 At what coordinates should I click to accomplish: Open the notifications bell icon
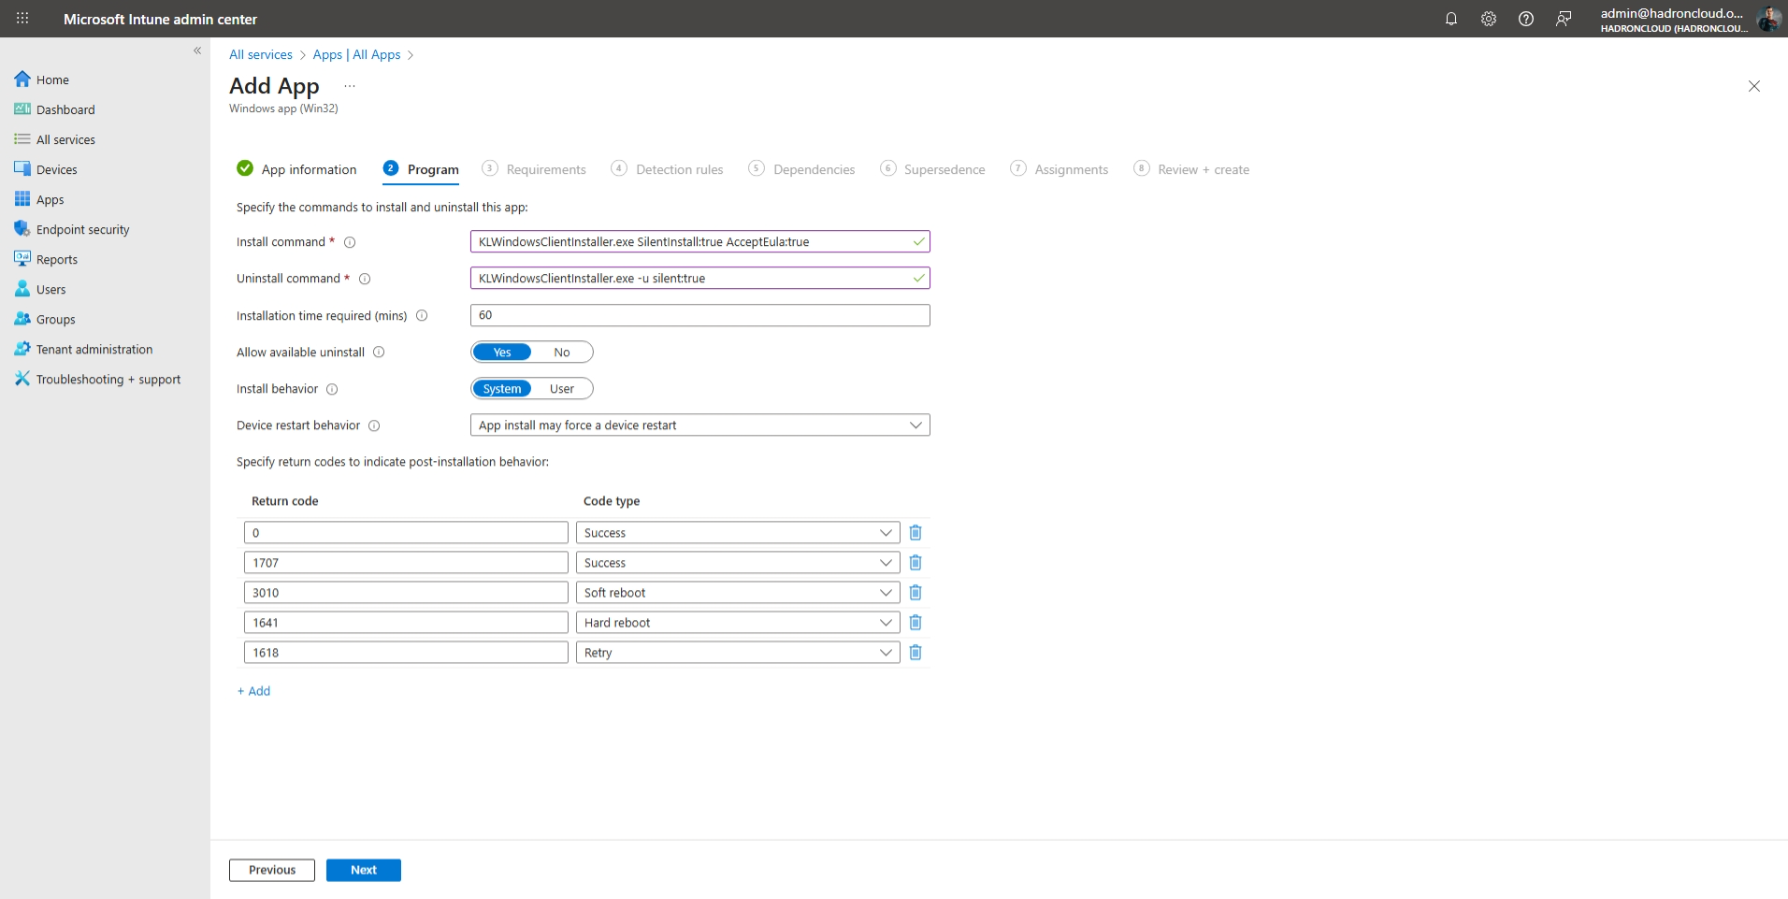pos(1451,19)
